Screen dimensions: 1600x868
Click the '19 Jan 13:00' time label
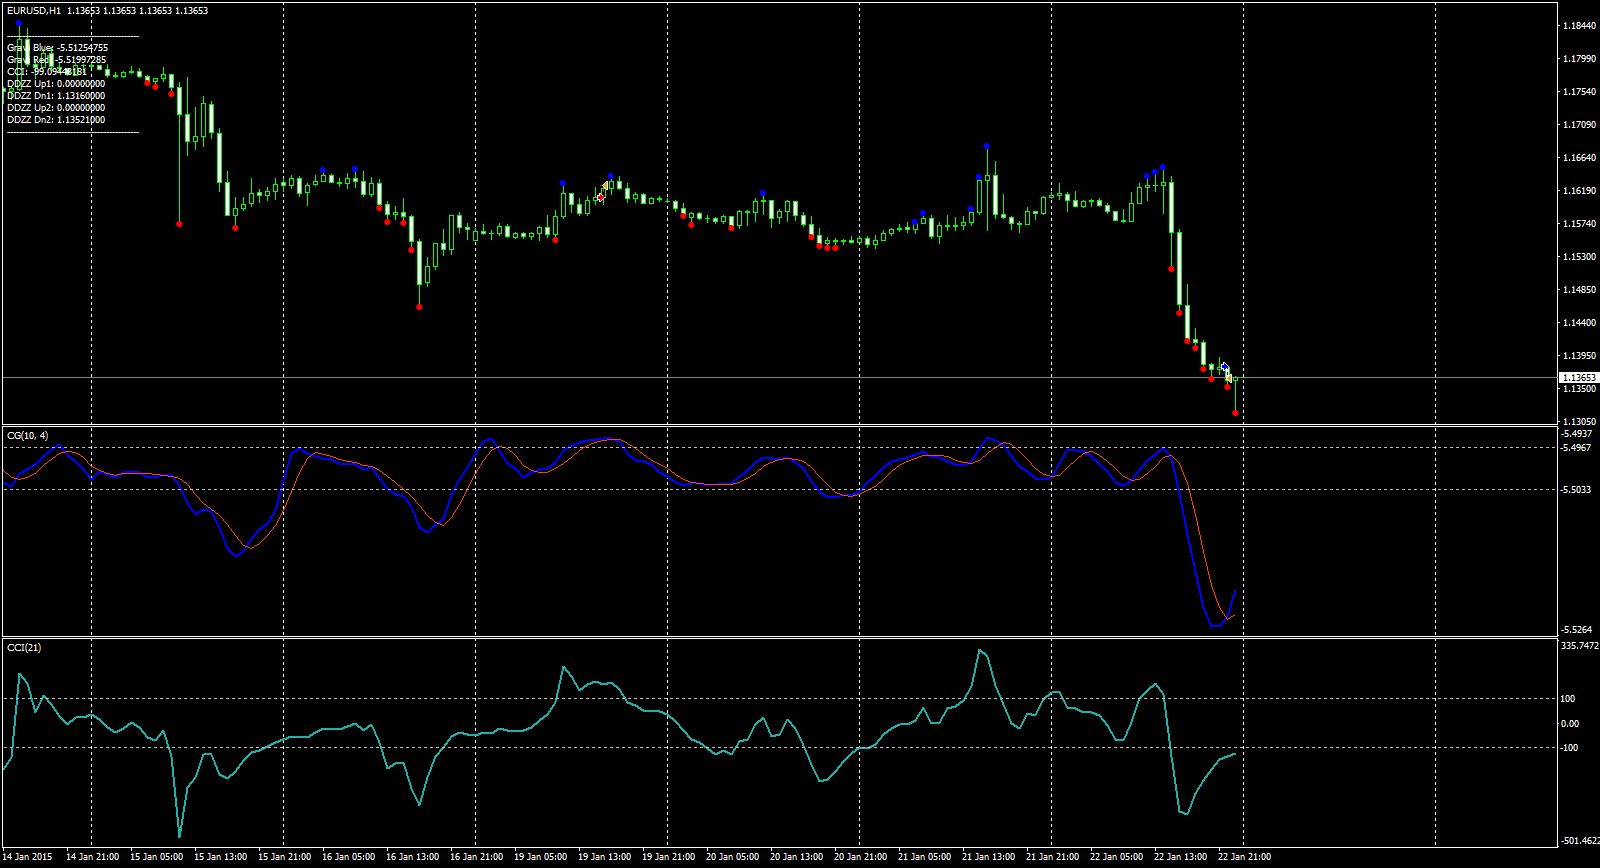click(605, 857)
